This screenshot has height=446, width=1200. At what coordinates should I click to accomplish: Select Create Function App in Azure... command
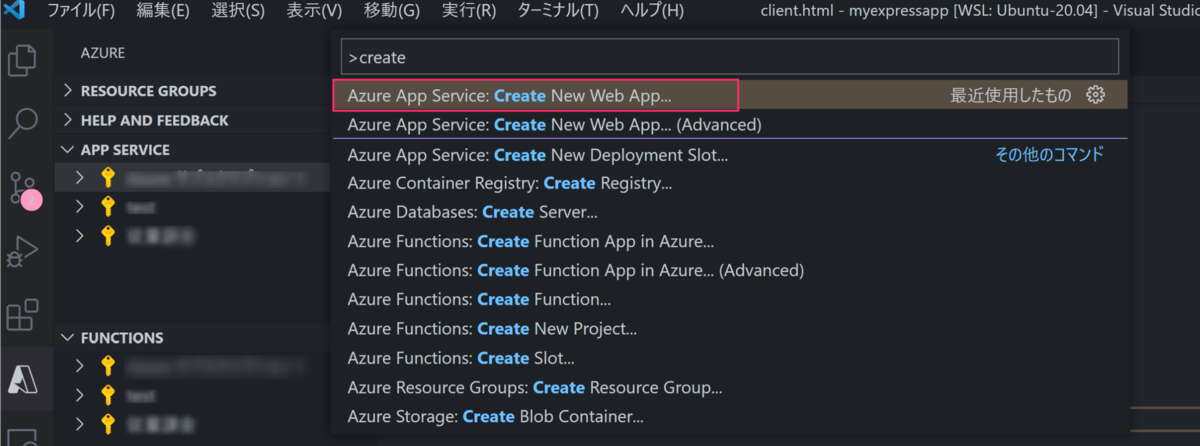point(730,241)
